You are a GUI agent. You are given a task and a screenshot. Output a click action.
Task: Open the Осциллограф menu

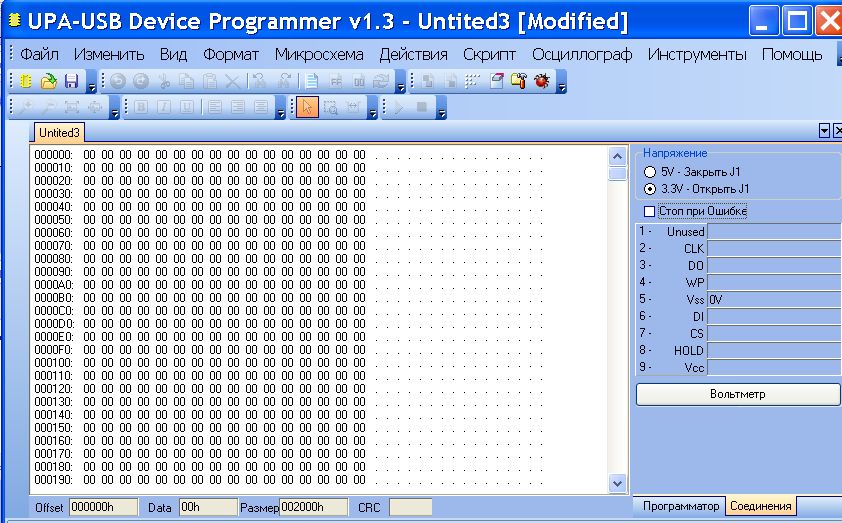click(582, 54)
